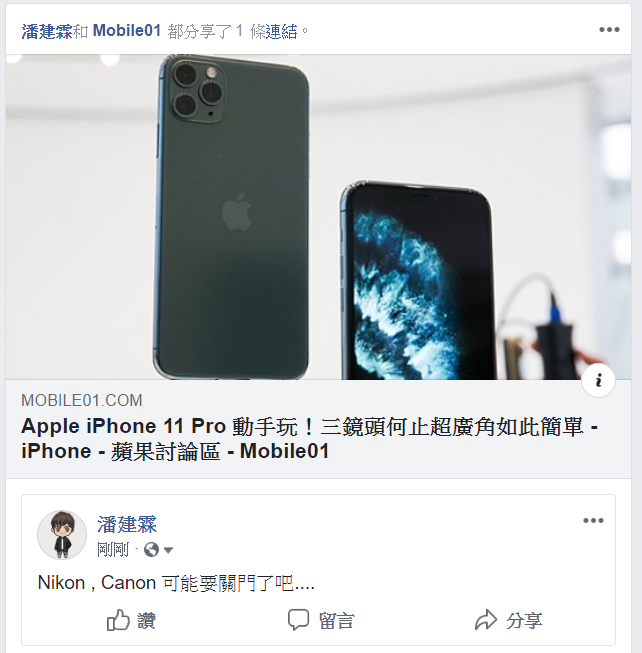Open the iPhone 11 Pro preview image
This screenshot has width=642, height=653.
[319, 217]
